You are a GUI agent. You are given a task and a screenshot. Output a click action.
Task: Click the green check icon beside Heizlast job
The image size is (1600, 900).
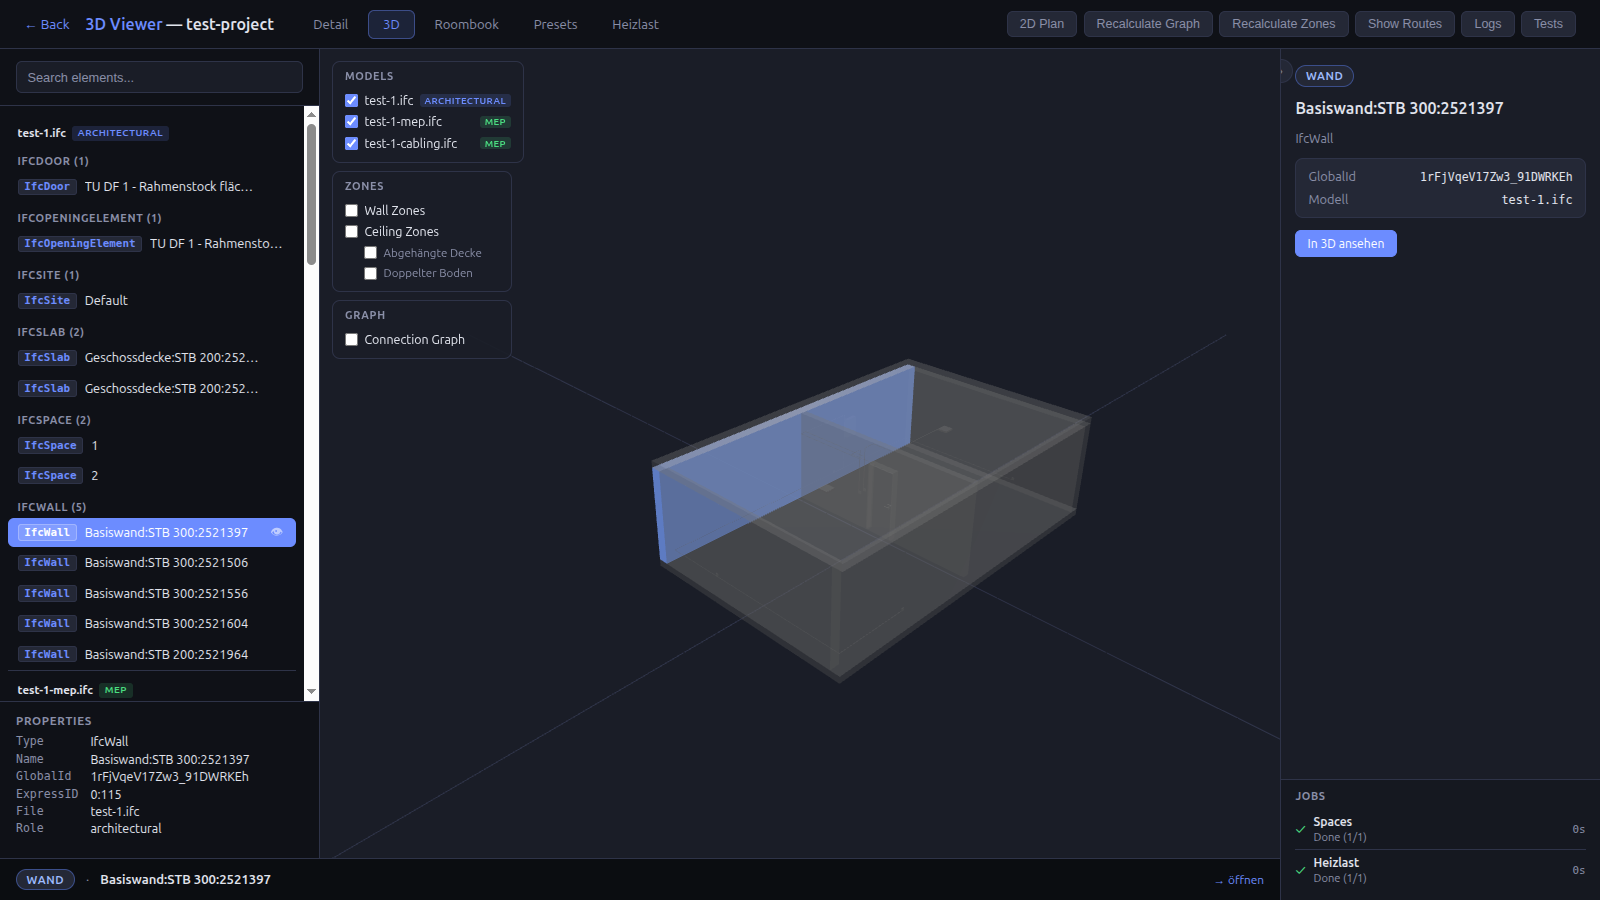point(1301,870)
